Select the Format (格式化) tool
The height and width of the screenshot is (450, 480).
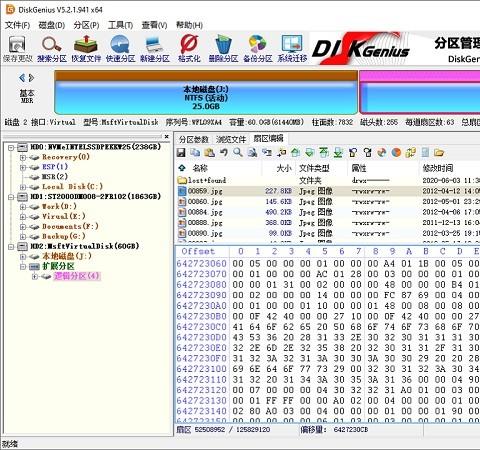pos(189,49)
